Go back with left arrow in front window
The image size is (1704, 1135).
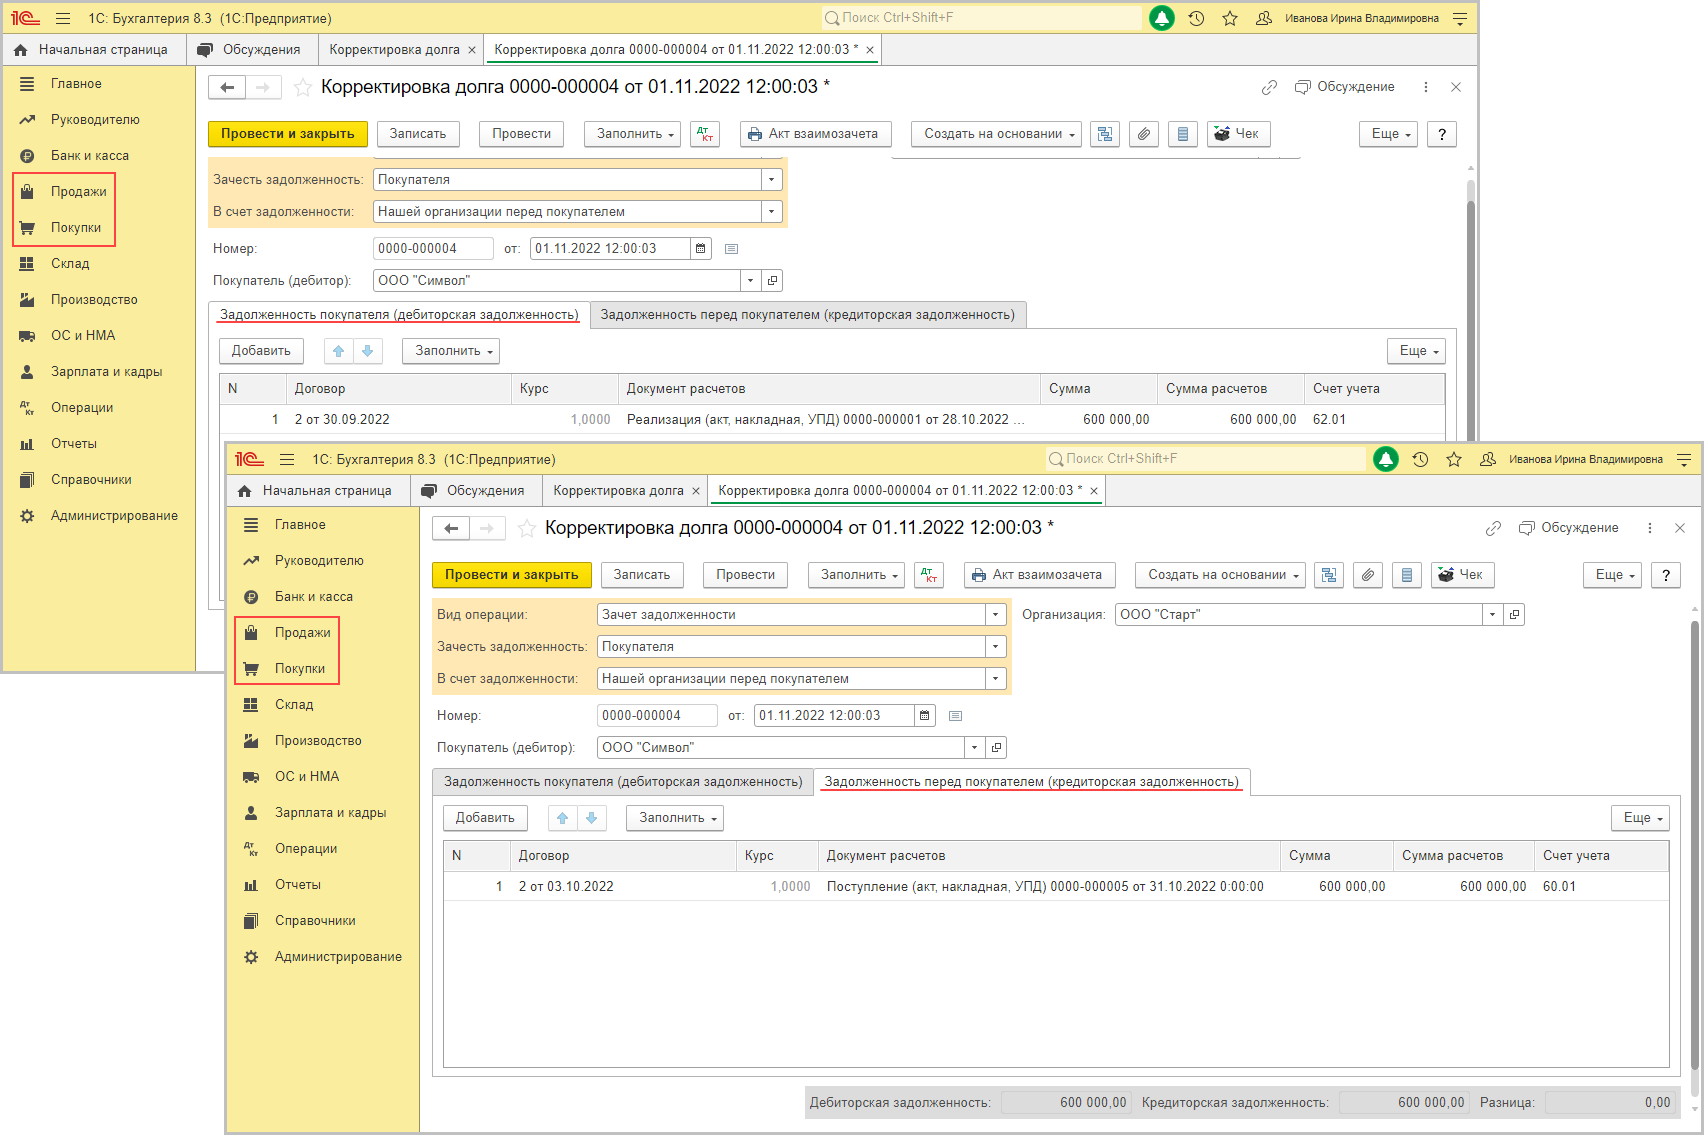tap(451, 528)
